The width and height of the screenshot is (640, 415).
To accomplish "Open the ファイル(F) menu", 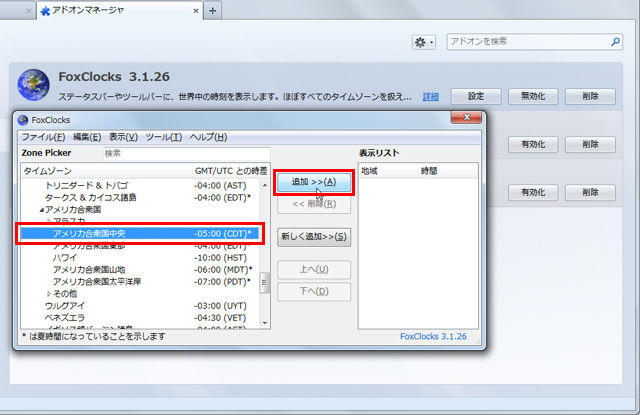I will pyautogui.click(x=43, y=137).
